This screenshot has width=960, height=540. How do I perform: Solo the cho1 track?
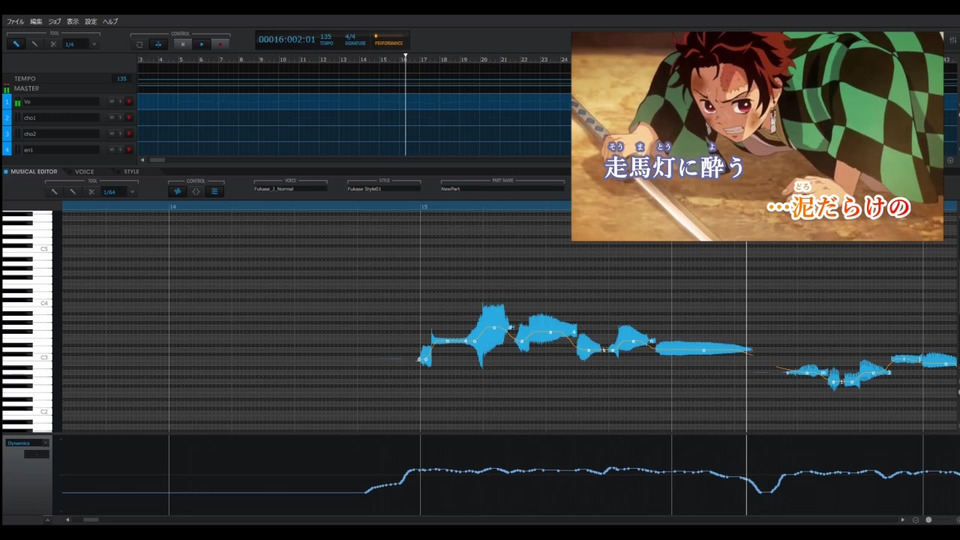click(x=120, y=118)
